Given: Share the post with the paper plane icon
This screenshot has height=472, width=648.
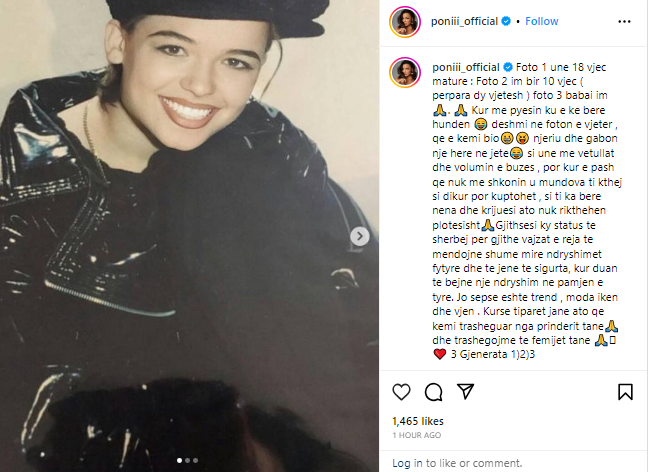Looking at the screenshot, I should tap(465, 391).
